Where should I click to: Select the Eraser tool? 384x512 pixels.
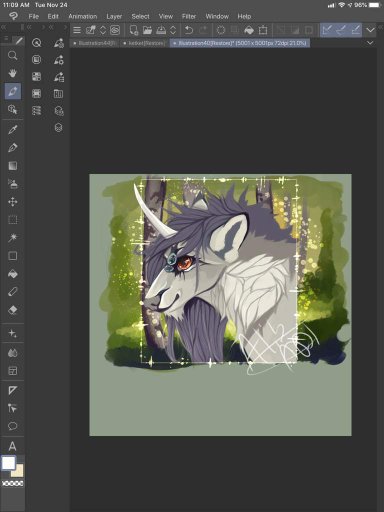click(13, 310)
